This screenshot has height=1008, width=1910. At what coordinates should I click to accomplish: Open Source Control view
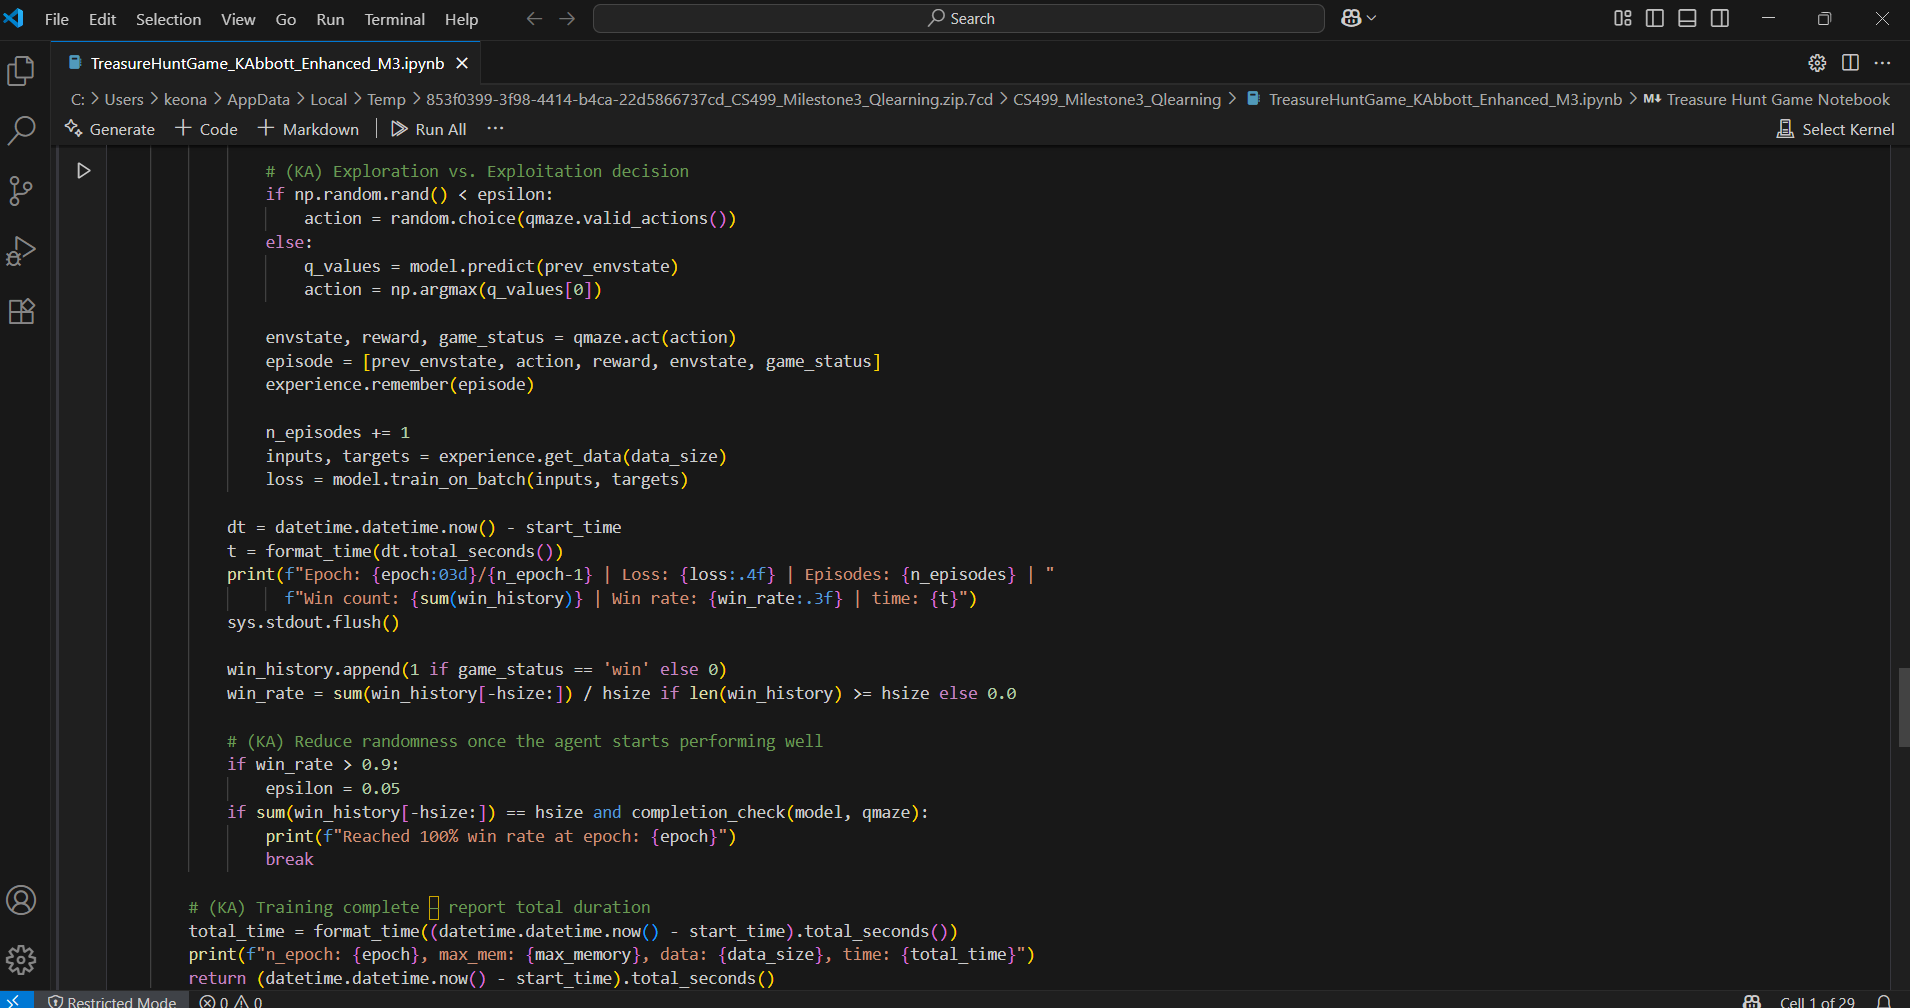[x=21, y=190]
